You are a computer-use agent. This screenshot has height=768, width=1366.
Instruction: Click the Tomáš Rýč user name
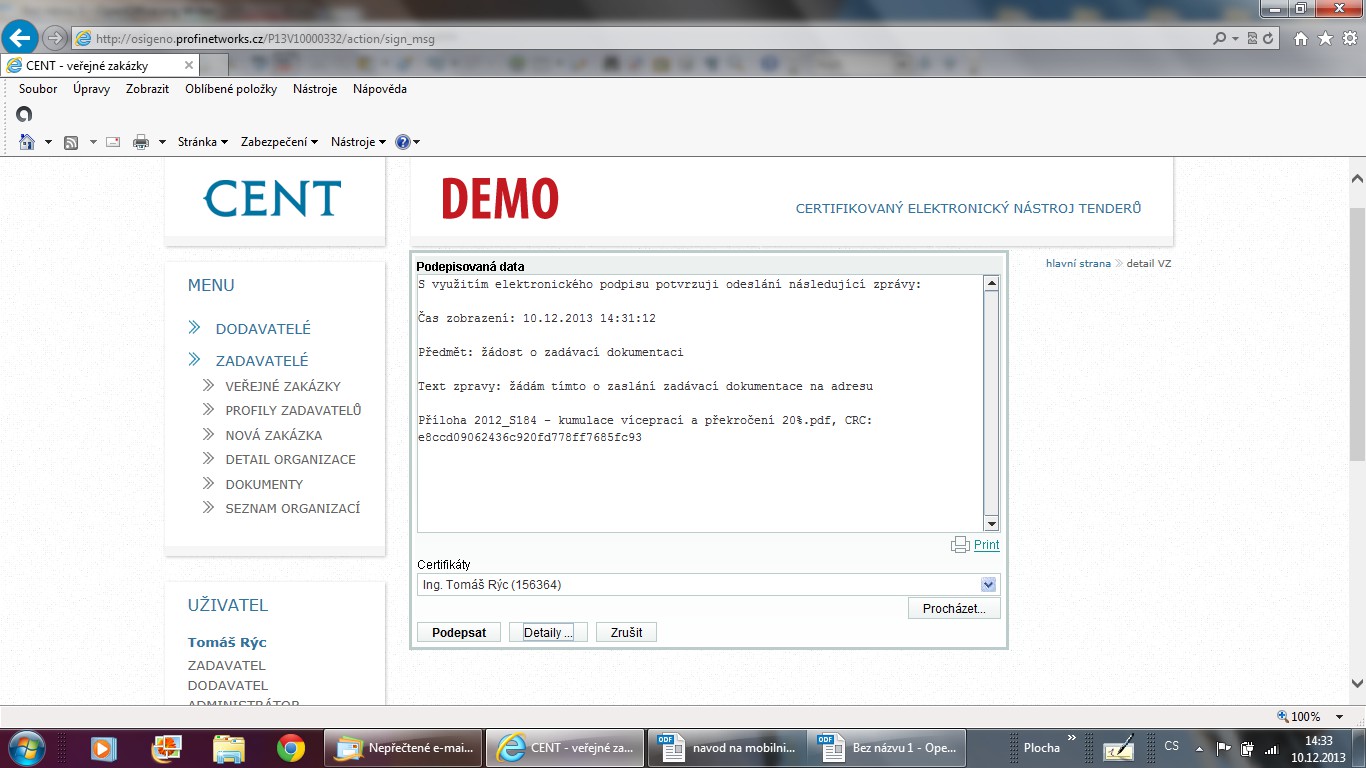coord(227,642)
